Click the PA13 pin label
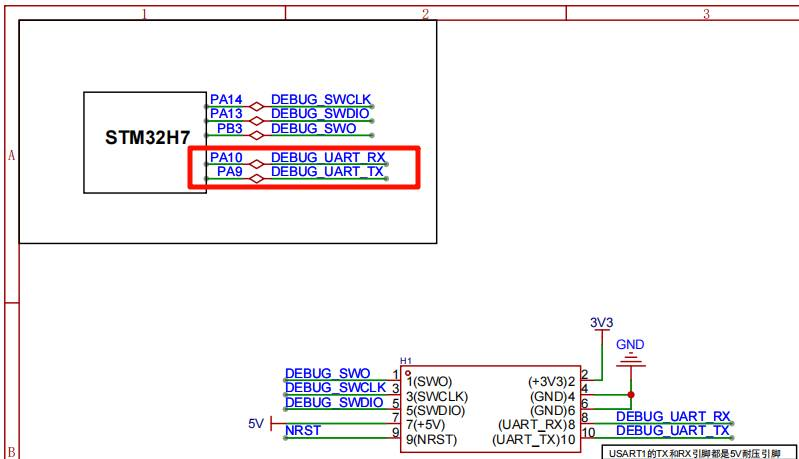 pyautogui.click(x=226, y=114)
